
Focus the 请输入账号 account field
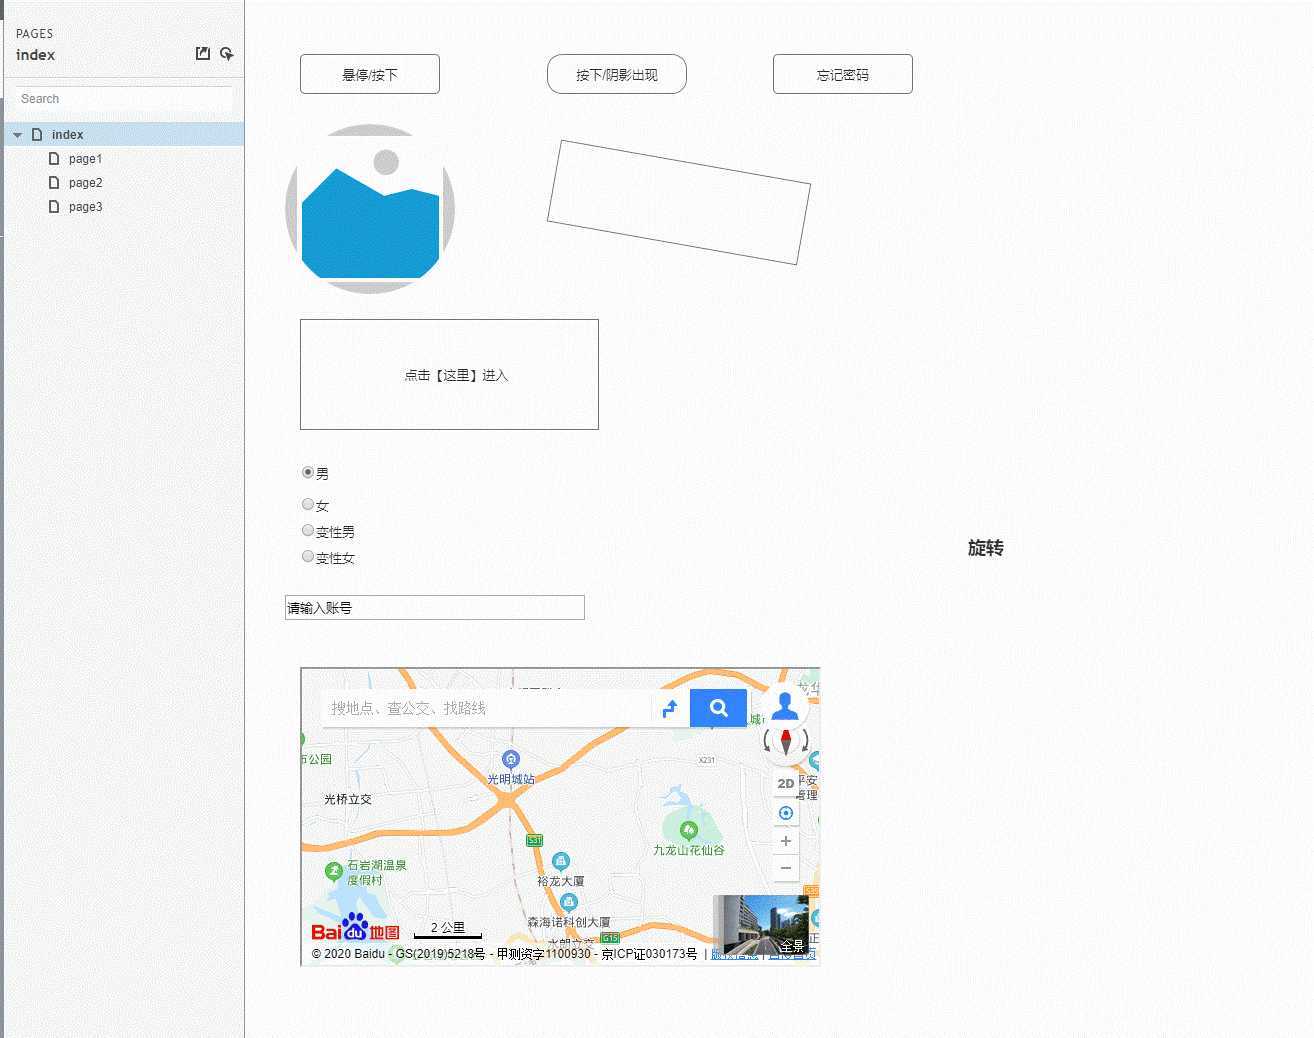[x=435, y=607]
